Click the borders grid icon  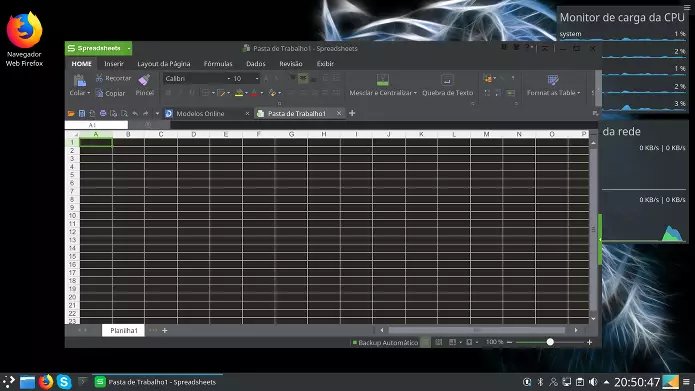tap(205, 93)
